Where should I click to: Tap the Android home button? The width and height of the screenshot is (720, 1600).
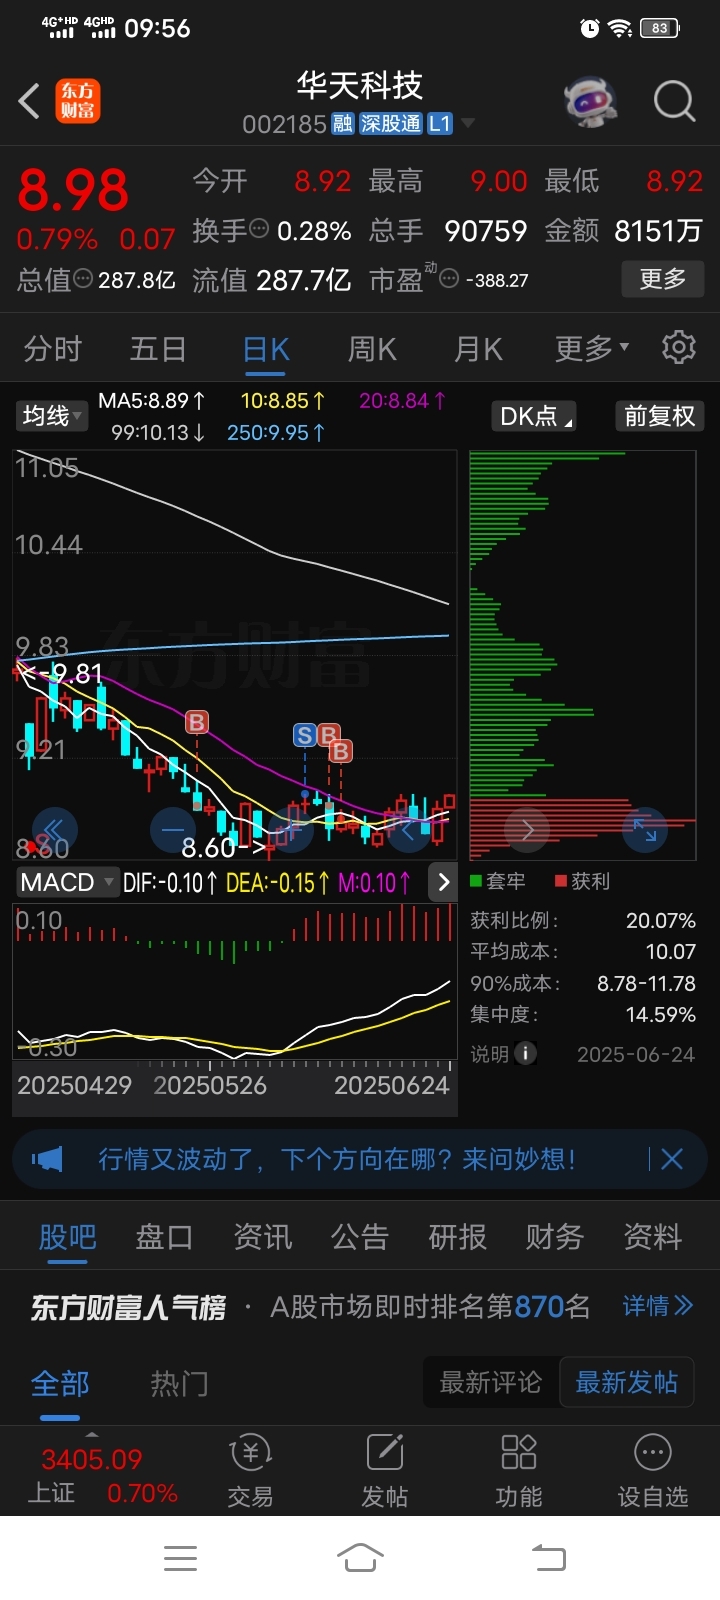(x=360, y=1558)
